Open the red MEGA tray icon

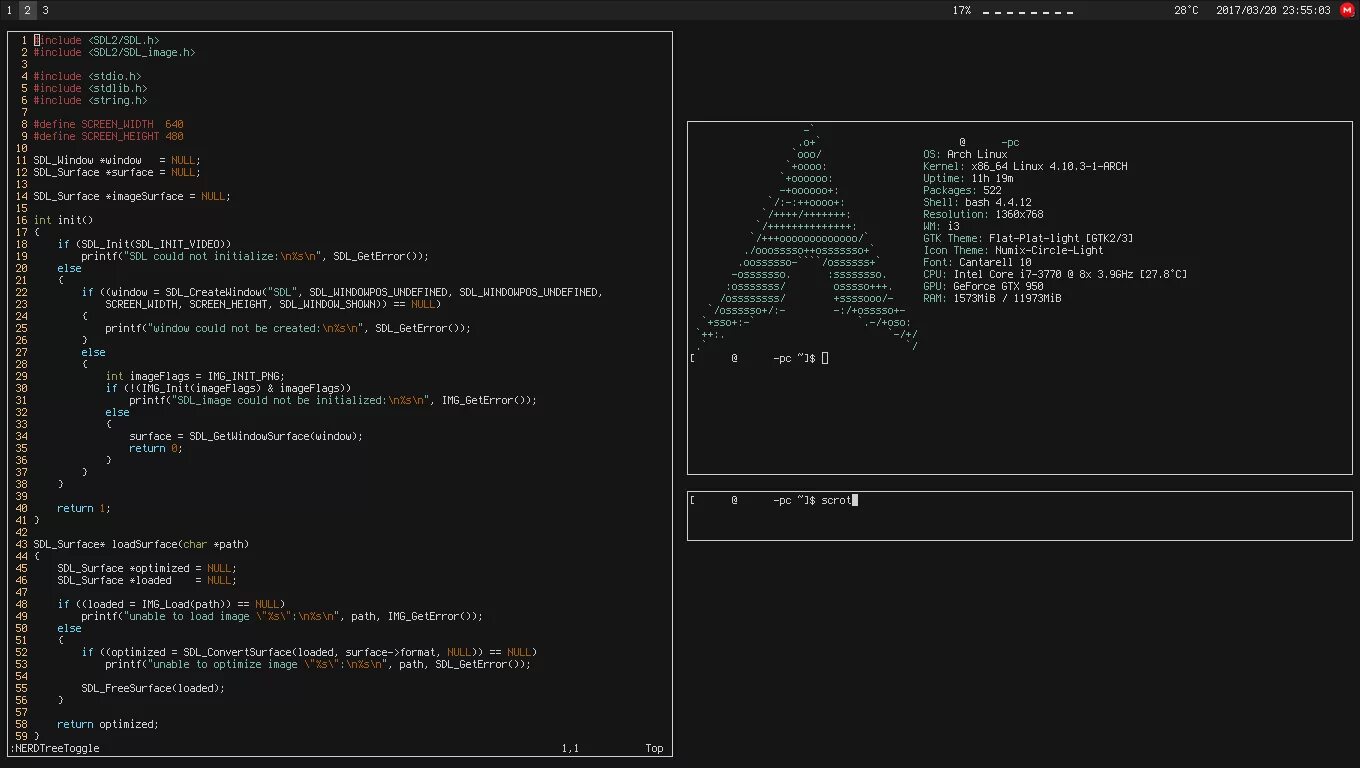coord(1347,10)
